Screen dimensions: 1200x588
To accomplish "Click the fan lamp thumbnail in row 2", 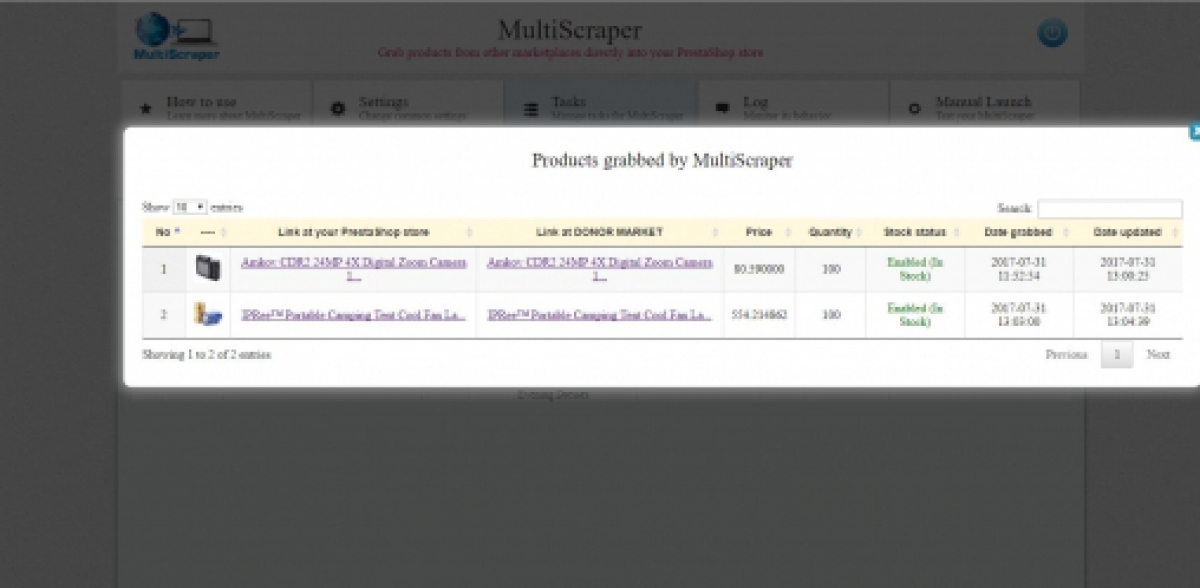I will 208,313.
